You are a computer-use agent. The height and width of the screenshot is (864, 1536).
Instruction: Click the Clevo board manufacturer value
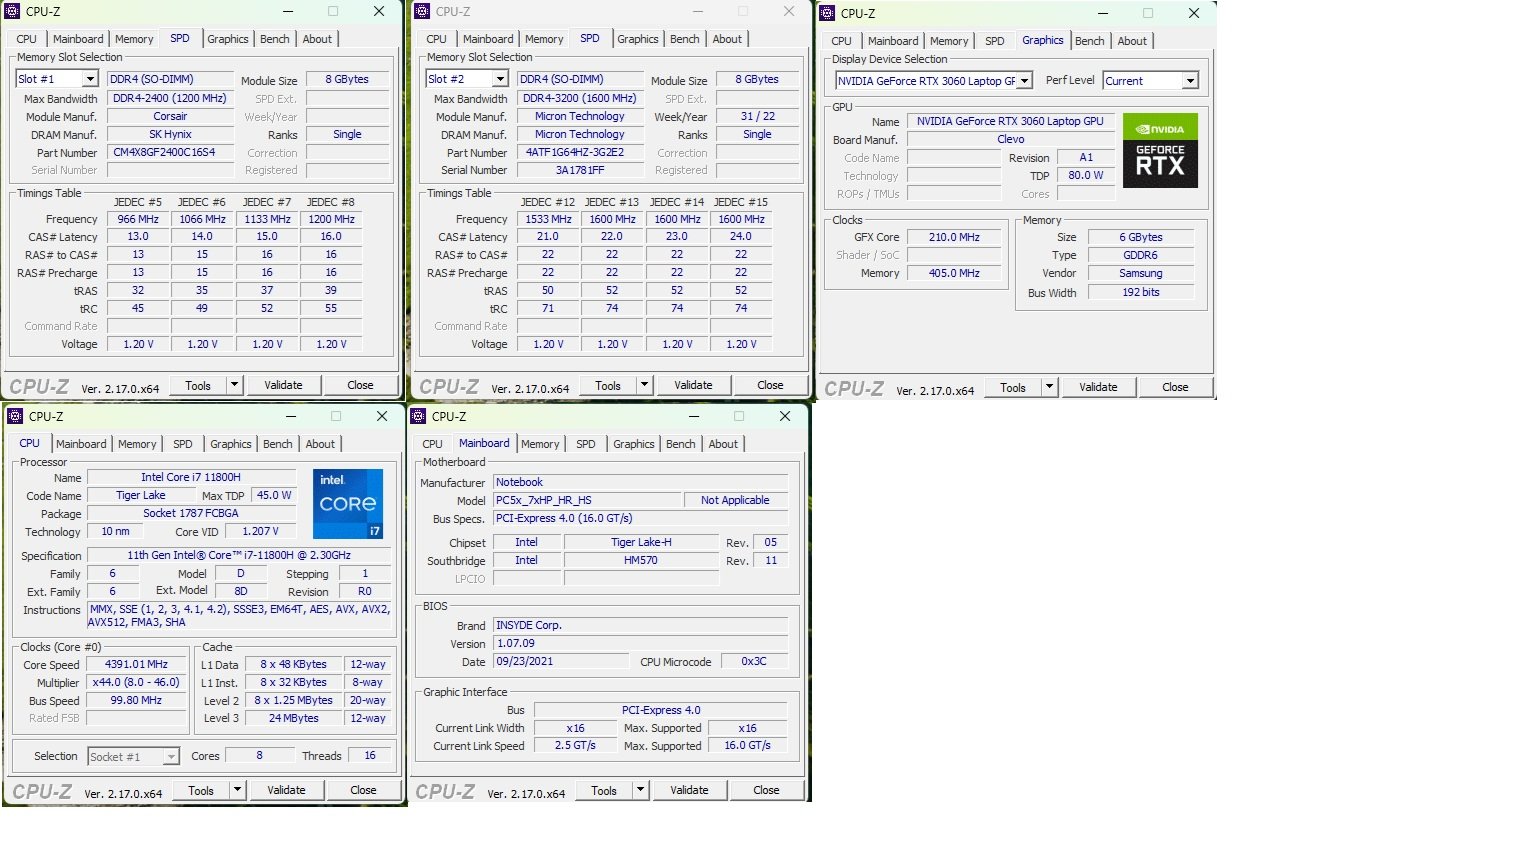coord(1011,139)
